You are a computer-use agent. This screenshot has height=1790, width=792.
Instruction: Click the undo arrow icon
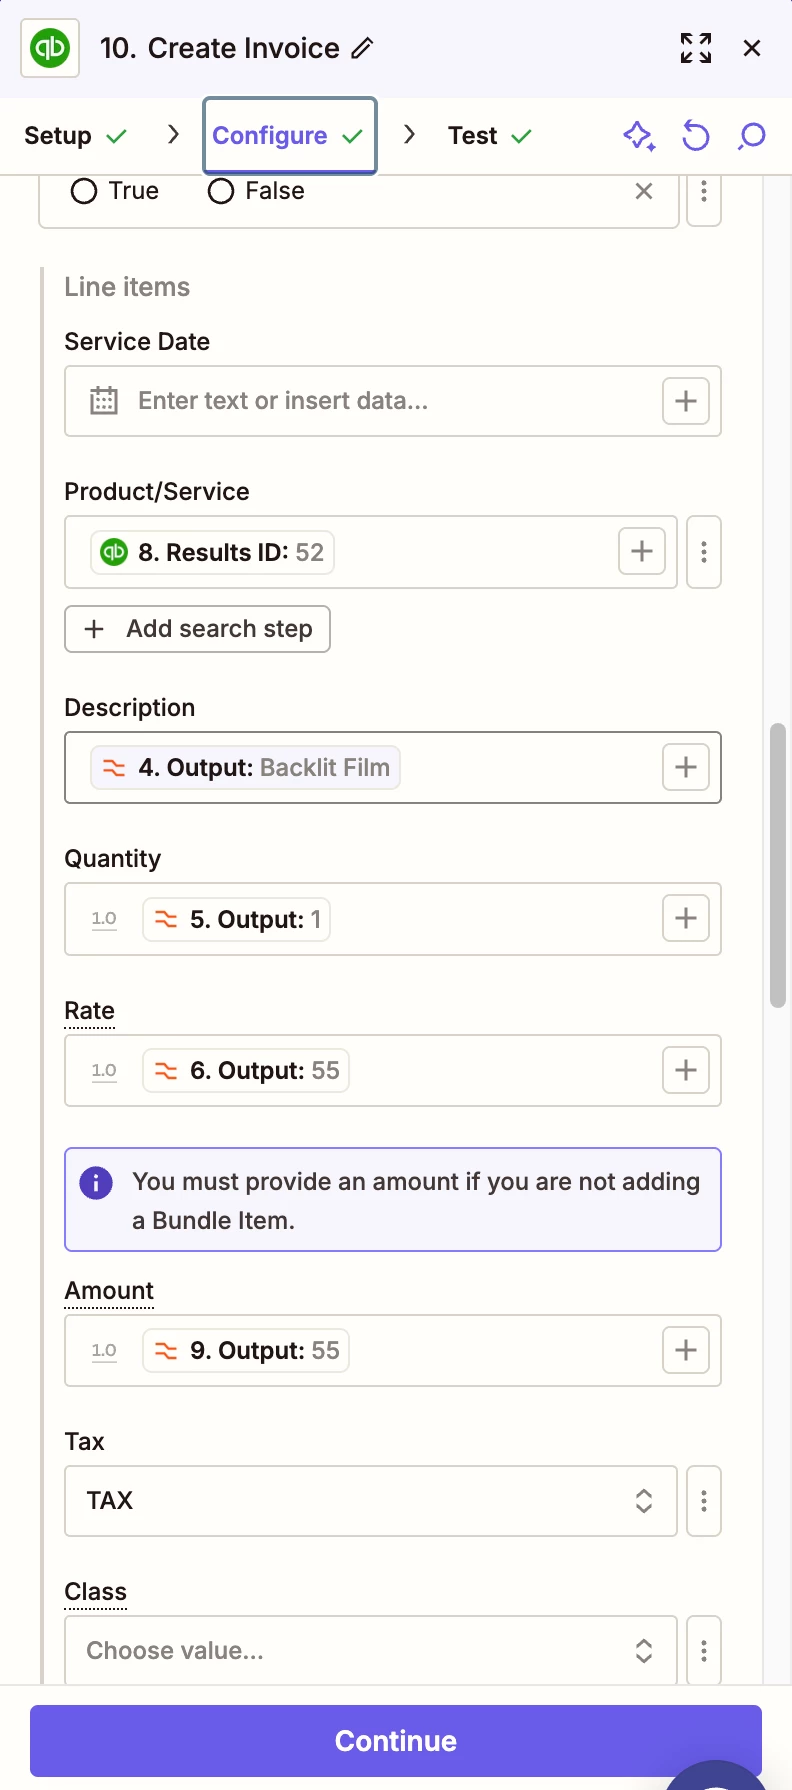pyautogui.click(x=696, y=135)
